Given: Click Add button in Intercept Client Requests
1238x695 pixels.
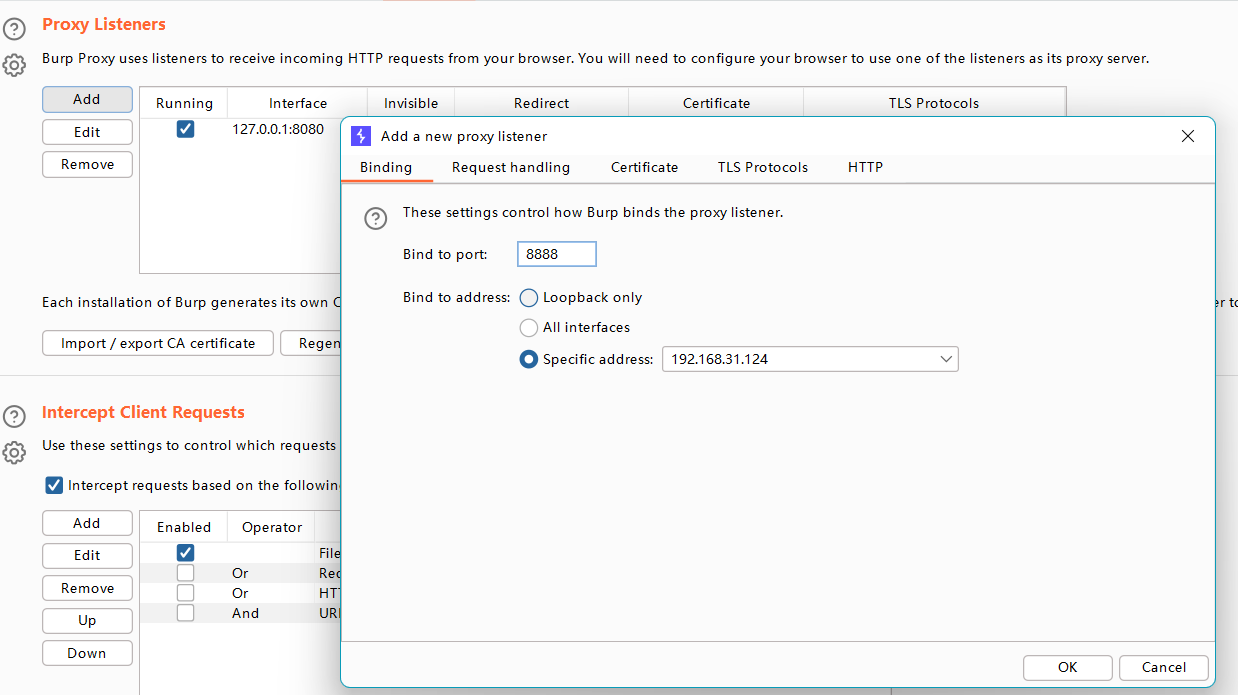Looking at the screenshot, I should [87, 523].
